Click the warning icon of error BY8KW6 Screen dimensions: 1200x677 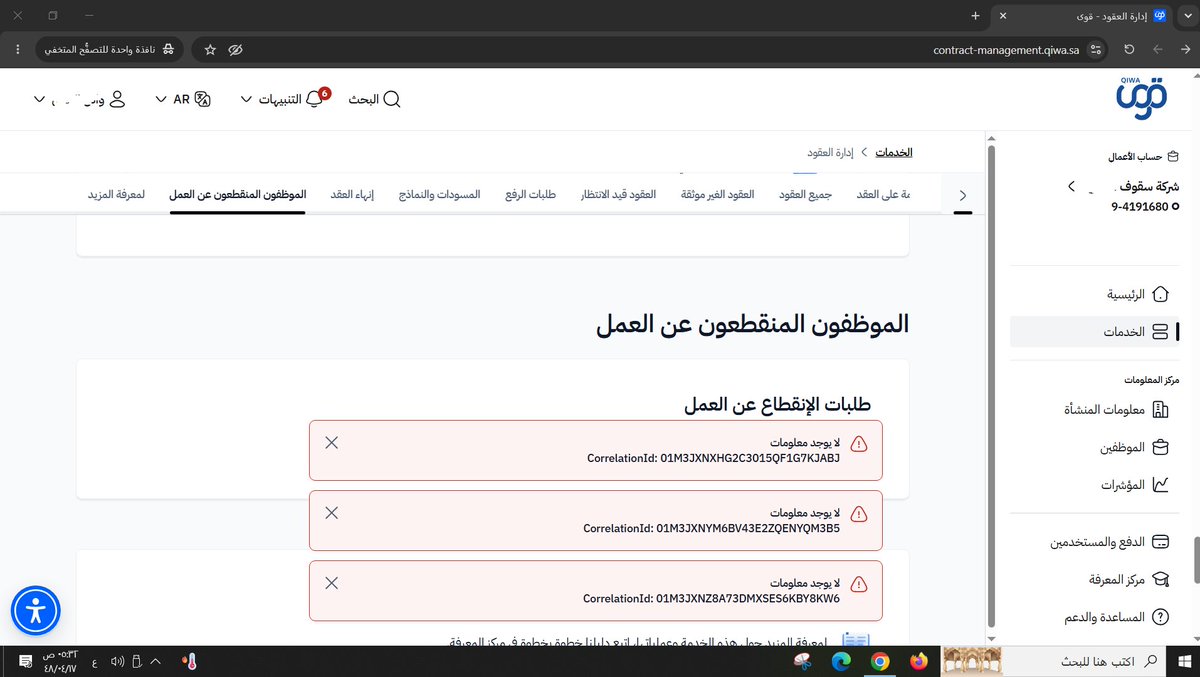859,584
